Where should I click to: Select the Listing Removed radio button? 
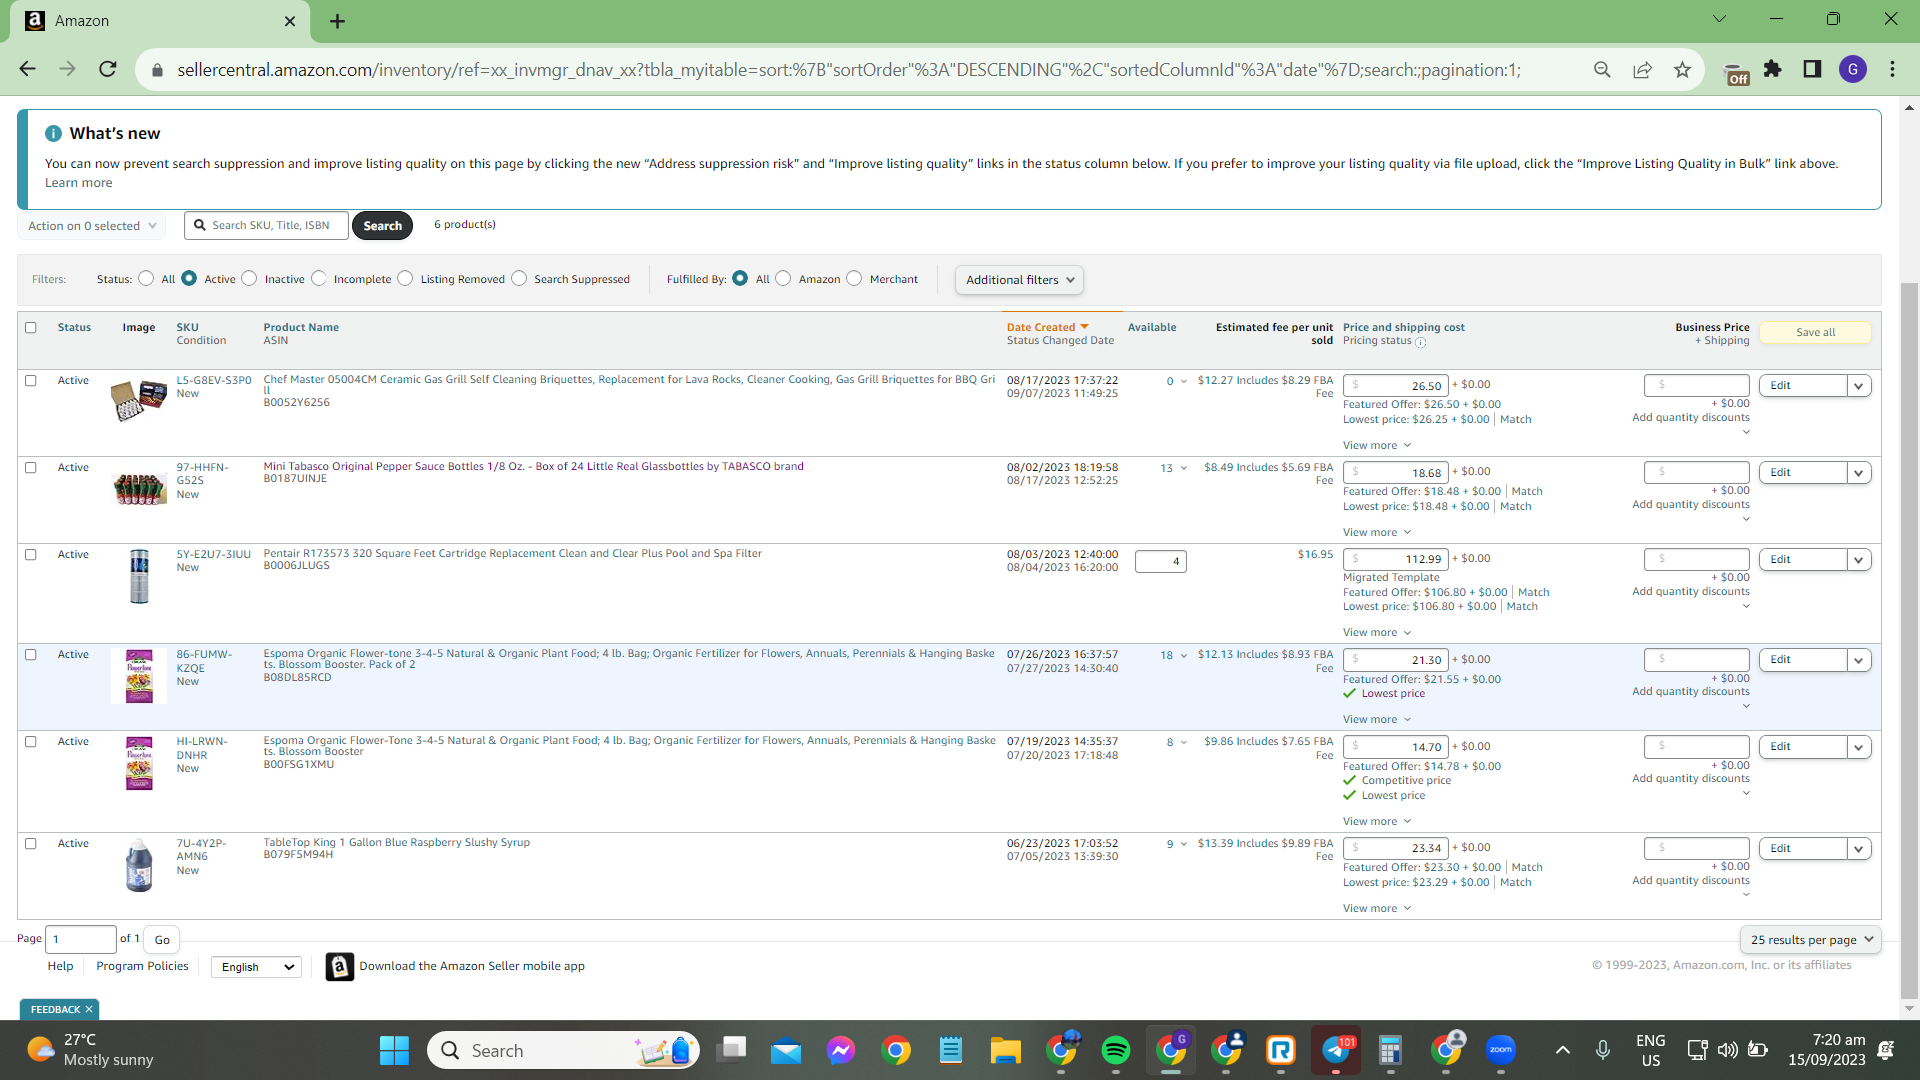pyautogui.click(x=405, y=279)
